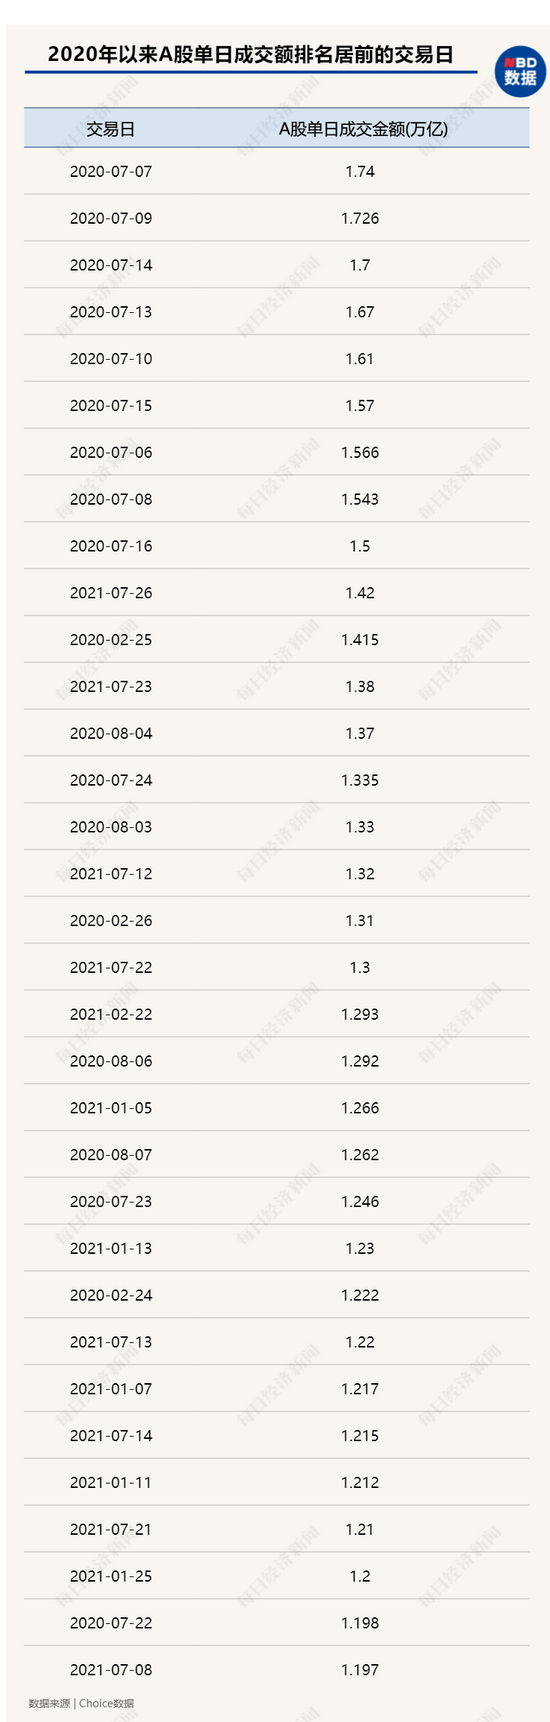Click the 2020-08-04 date cell
The image size is (550, 1722).
(111, 734)
